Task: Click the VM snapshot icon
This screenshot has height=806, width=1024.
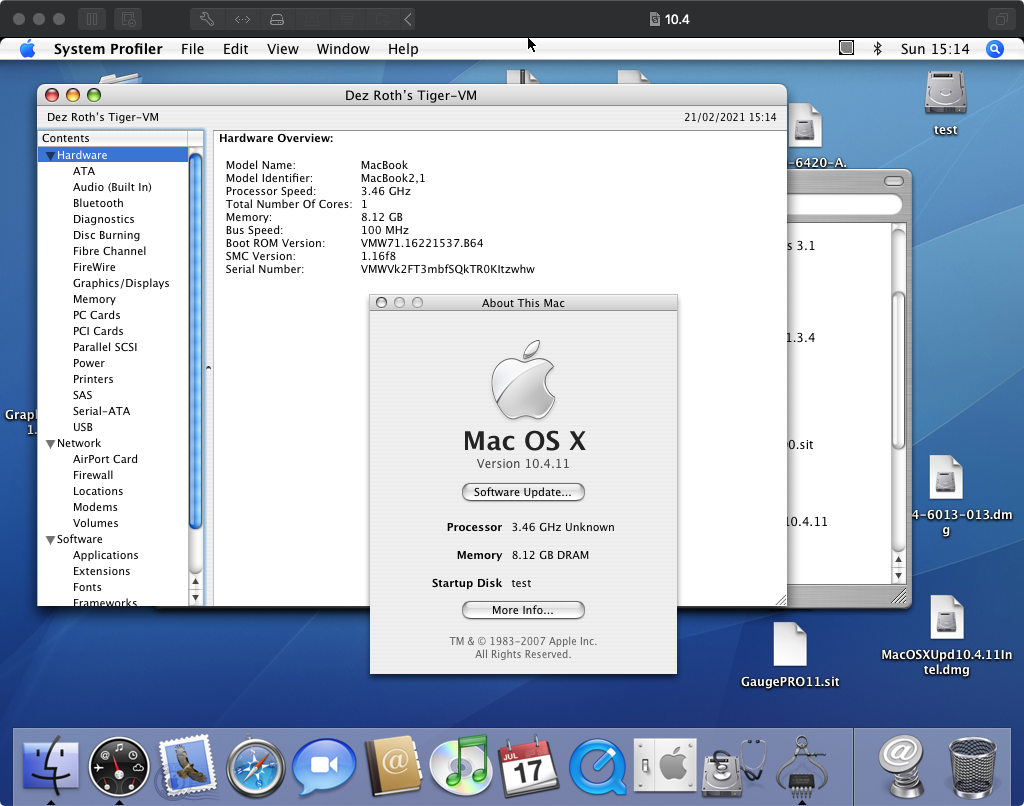Action: [129, 19]
